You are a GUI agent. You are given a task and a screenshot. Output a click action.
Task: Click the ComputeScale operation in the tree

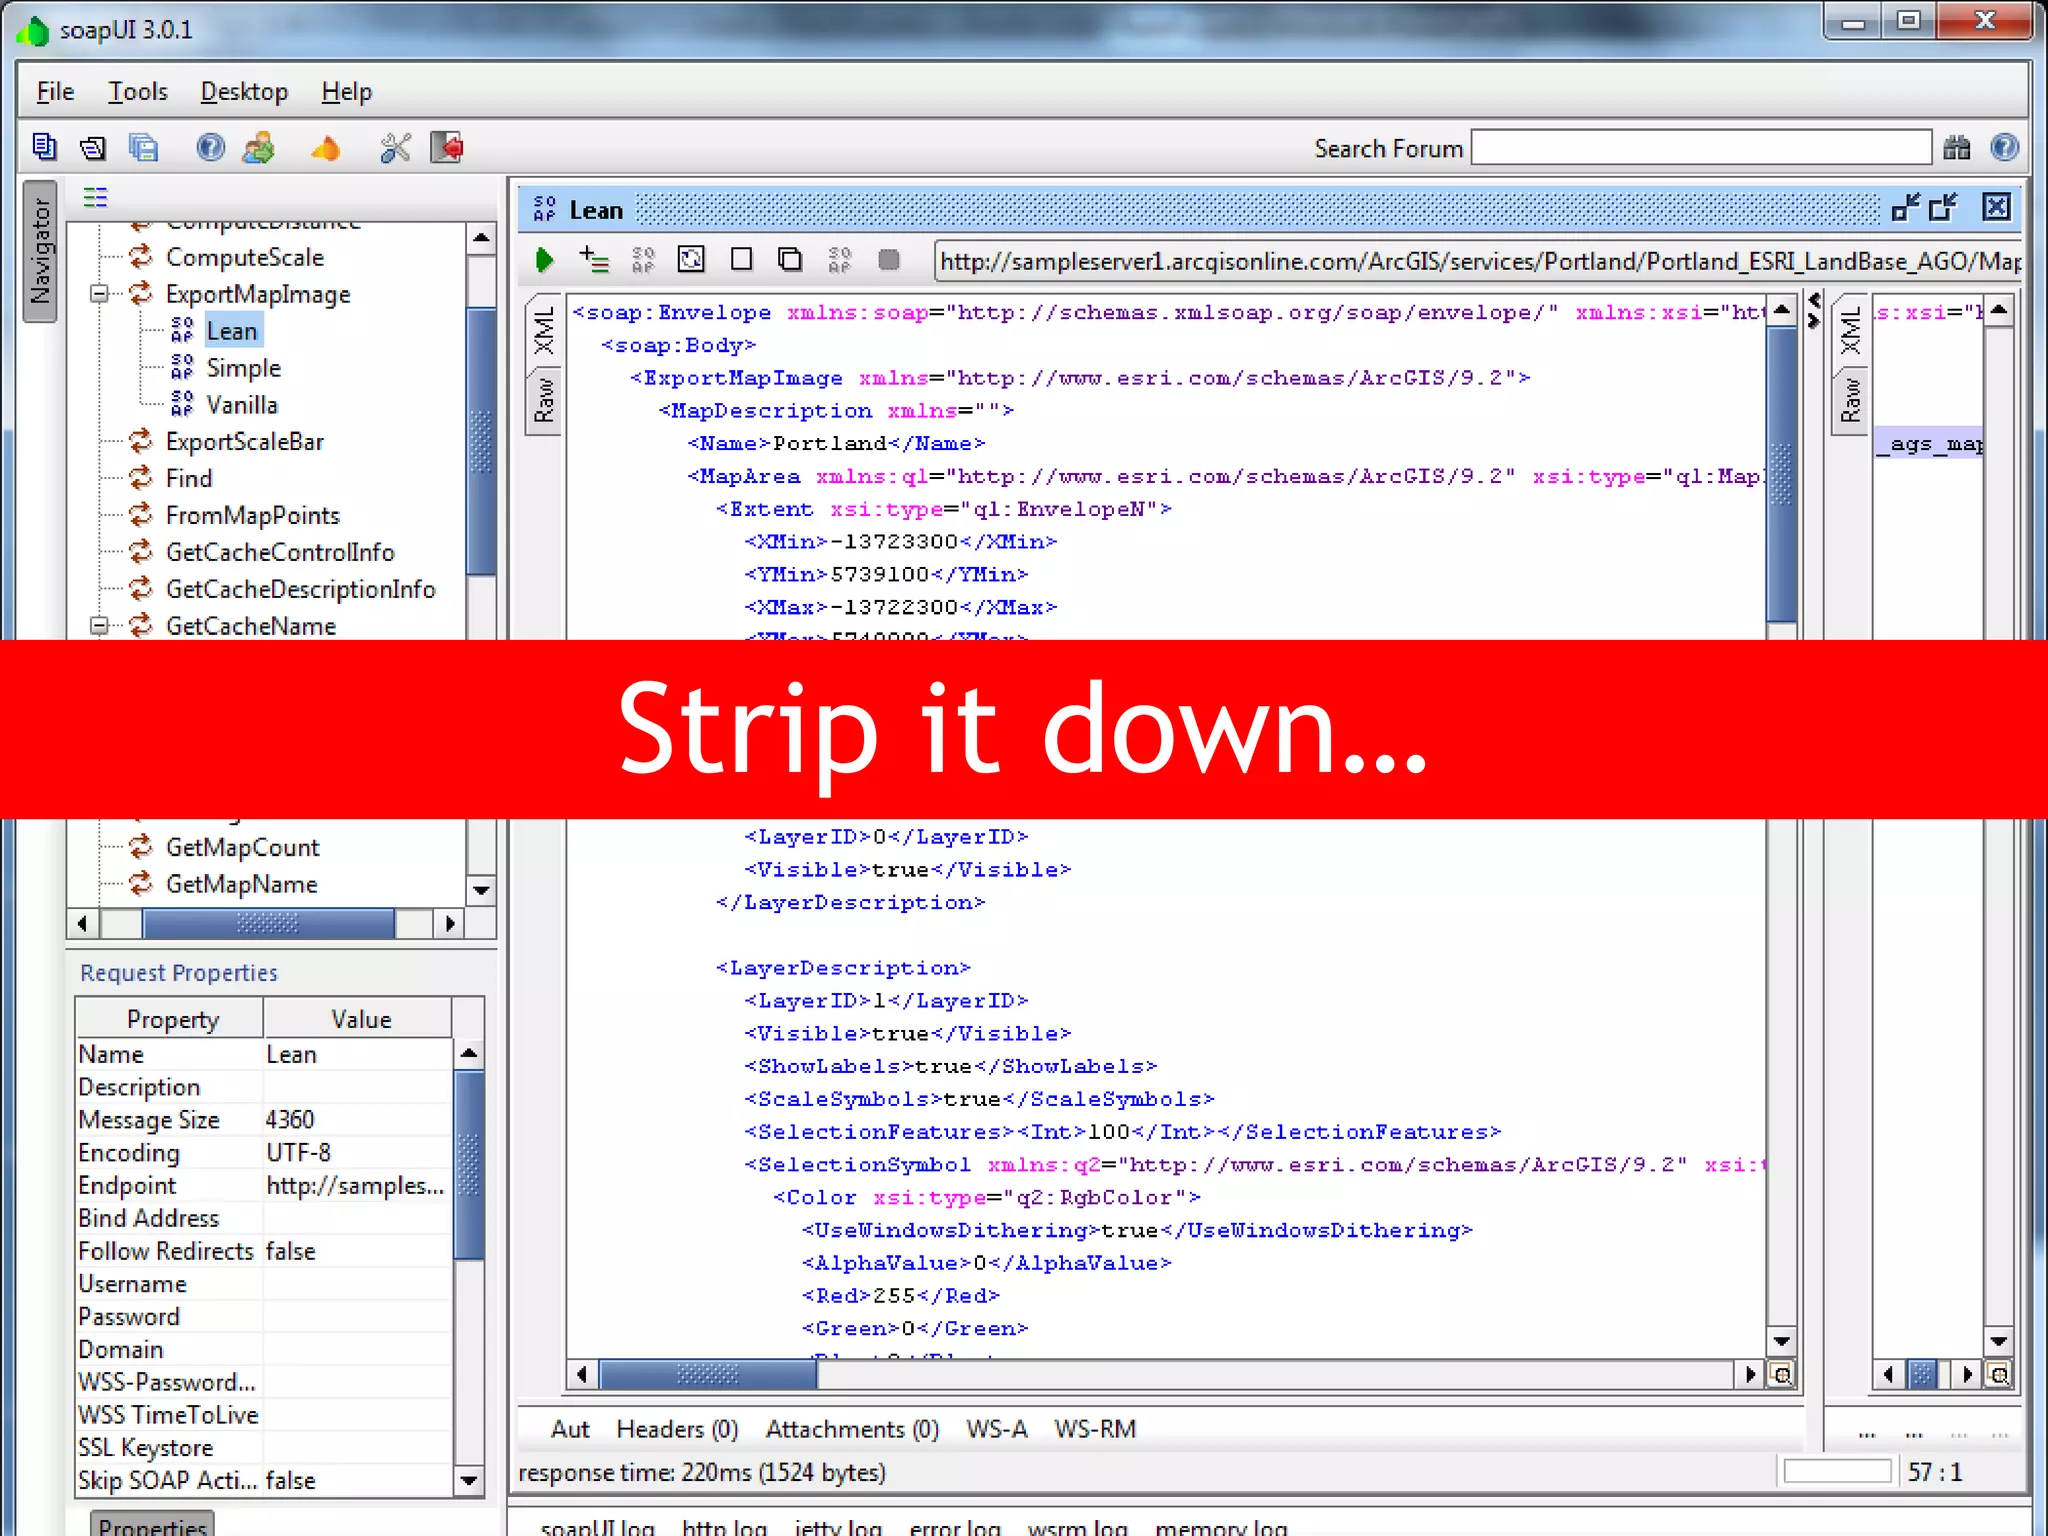[x=245, y=257]
